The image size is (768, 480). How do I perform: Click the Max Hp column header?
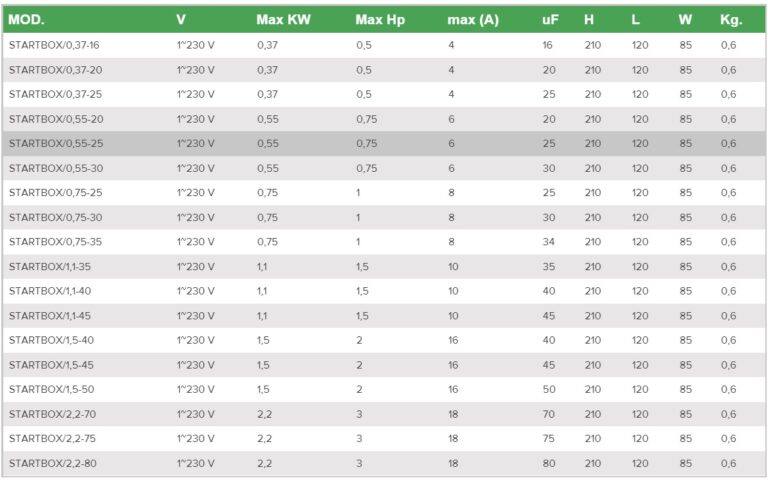pos(380,20)
